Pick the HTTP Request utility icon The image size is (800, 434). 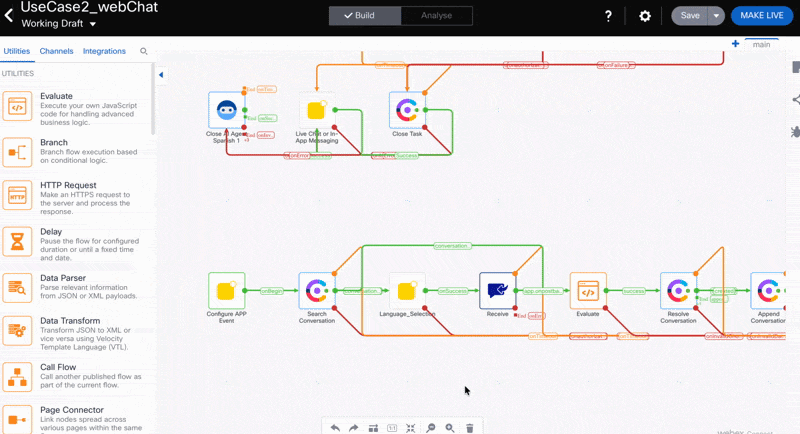[17, 195]
